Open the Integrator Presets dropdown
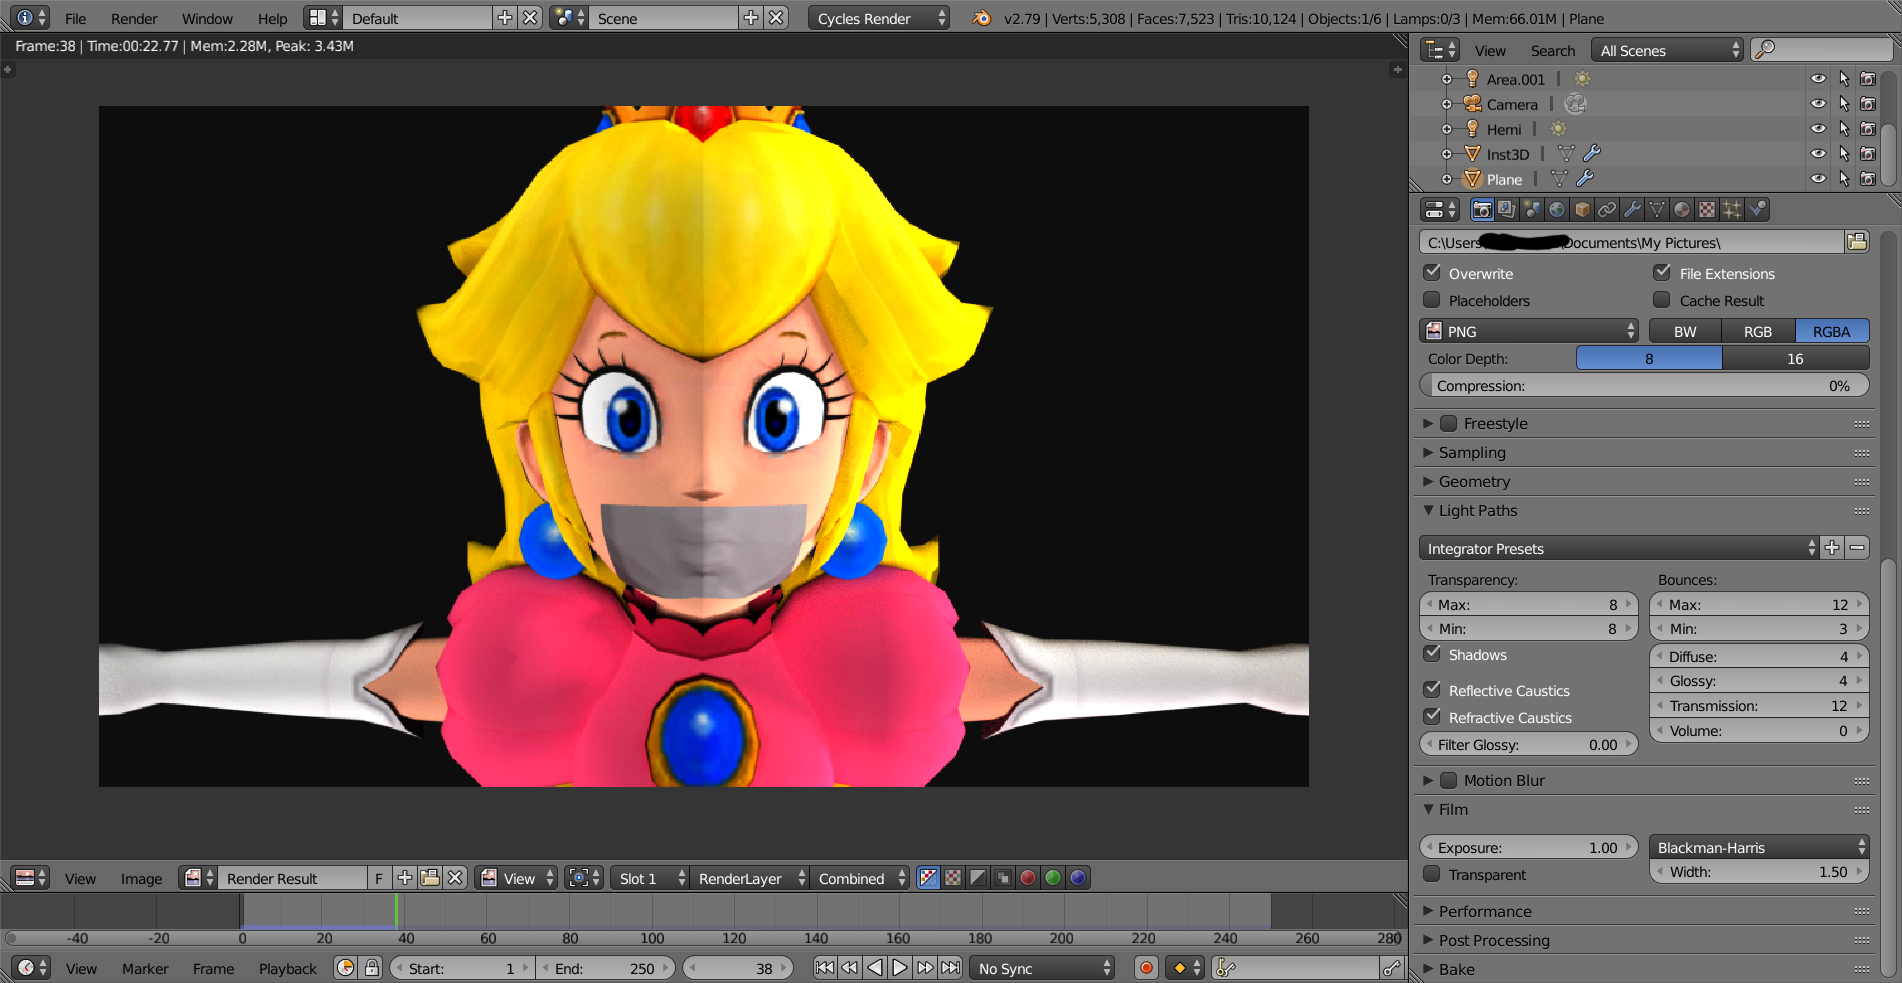The width and height of the screenshot is (1902, 983). 1619,548
